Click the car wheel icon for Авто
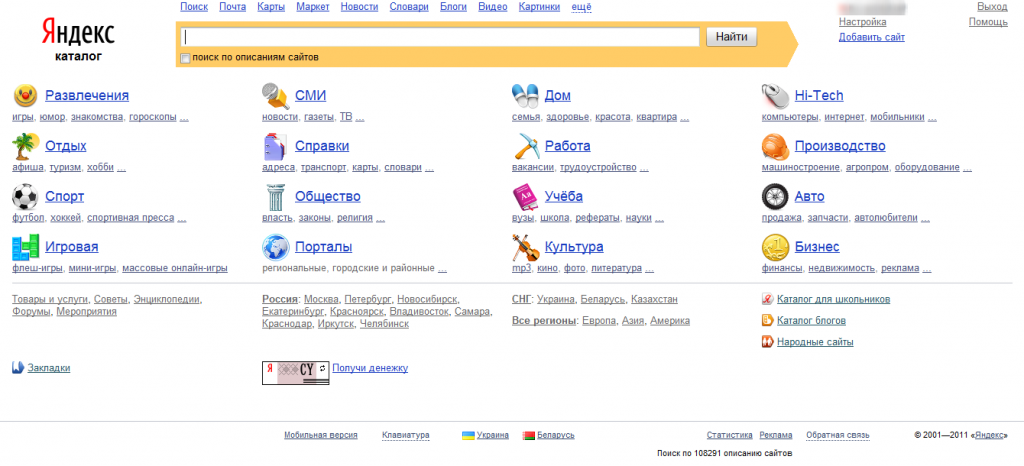This screenshot has height=466, width=1024. click(775, 196)
